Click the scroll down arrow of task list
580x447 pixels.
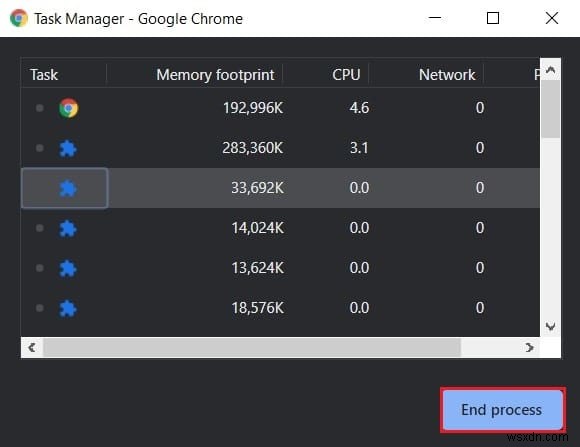point(550,326)
